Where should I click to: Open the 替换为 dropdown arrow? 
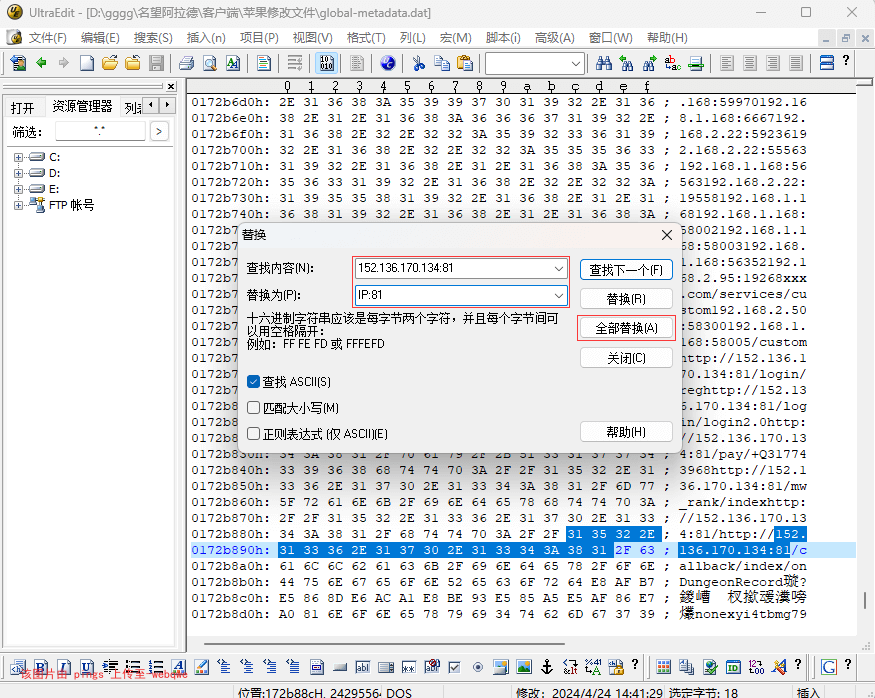coord(558,295)
